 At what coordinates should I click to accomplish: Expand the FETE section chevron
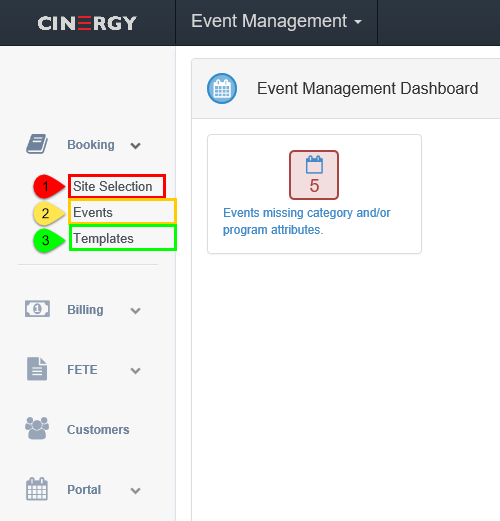click(x=135, y=371)
